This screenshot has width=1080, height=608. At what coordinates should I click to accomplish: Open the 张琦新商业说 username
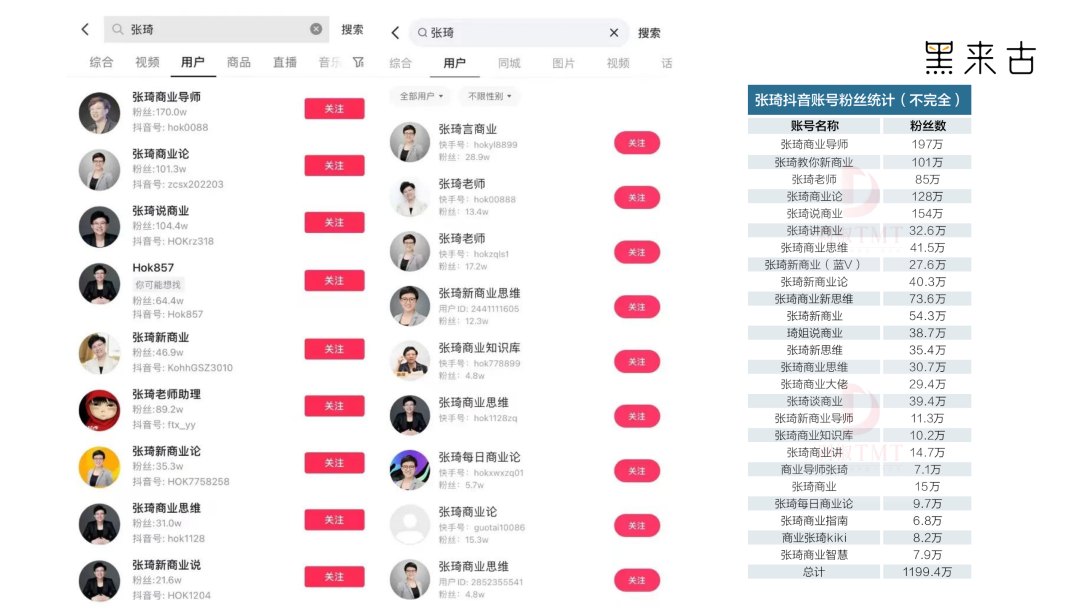pos(167,565)
